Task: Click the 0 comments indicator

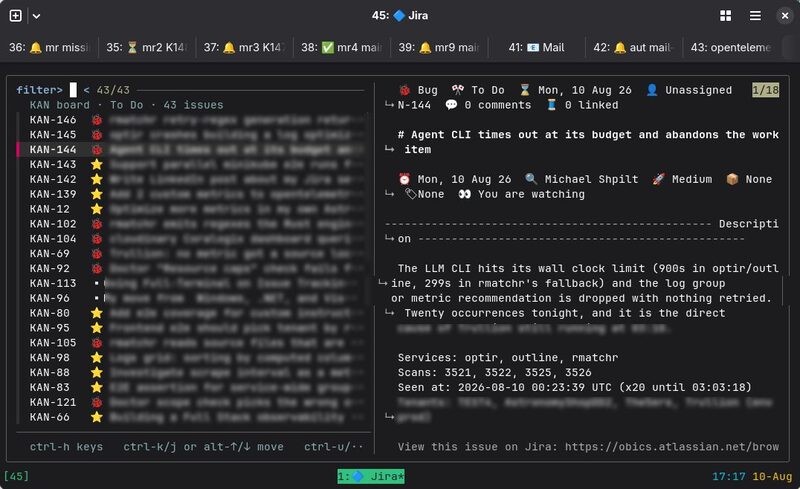Action: pos(488,105)
